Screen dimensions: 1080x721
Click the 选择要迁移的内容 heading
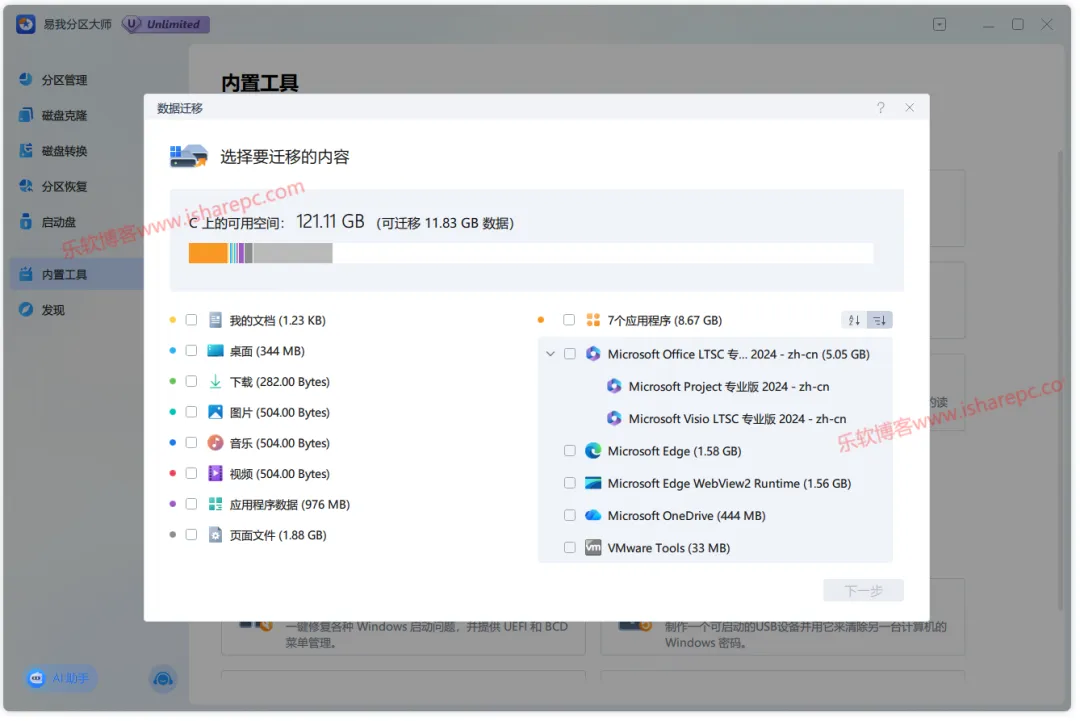[x=285, y=157]
